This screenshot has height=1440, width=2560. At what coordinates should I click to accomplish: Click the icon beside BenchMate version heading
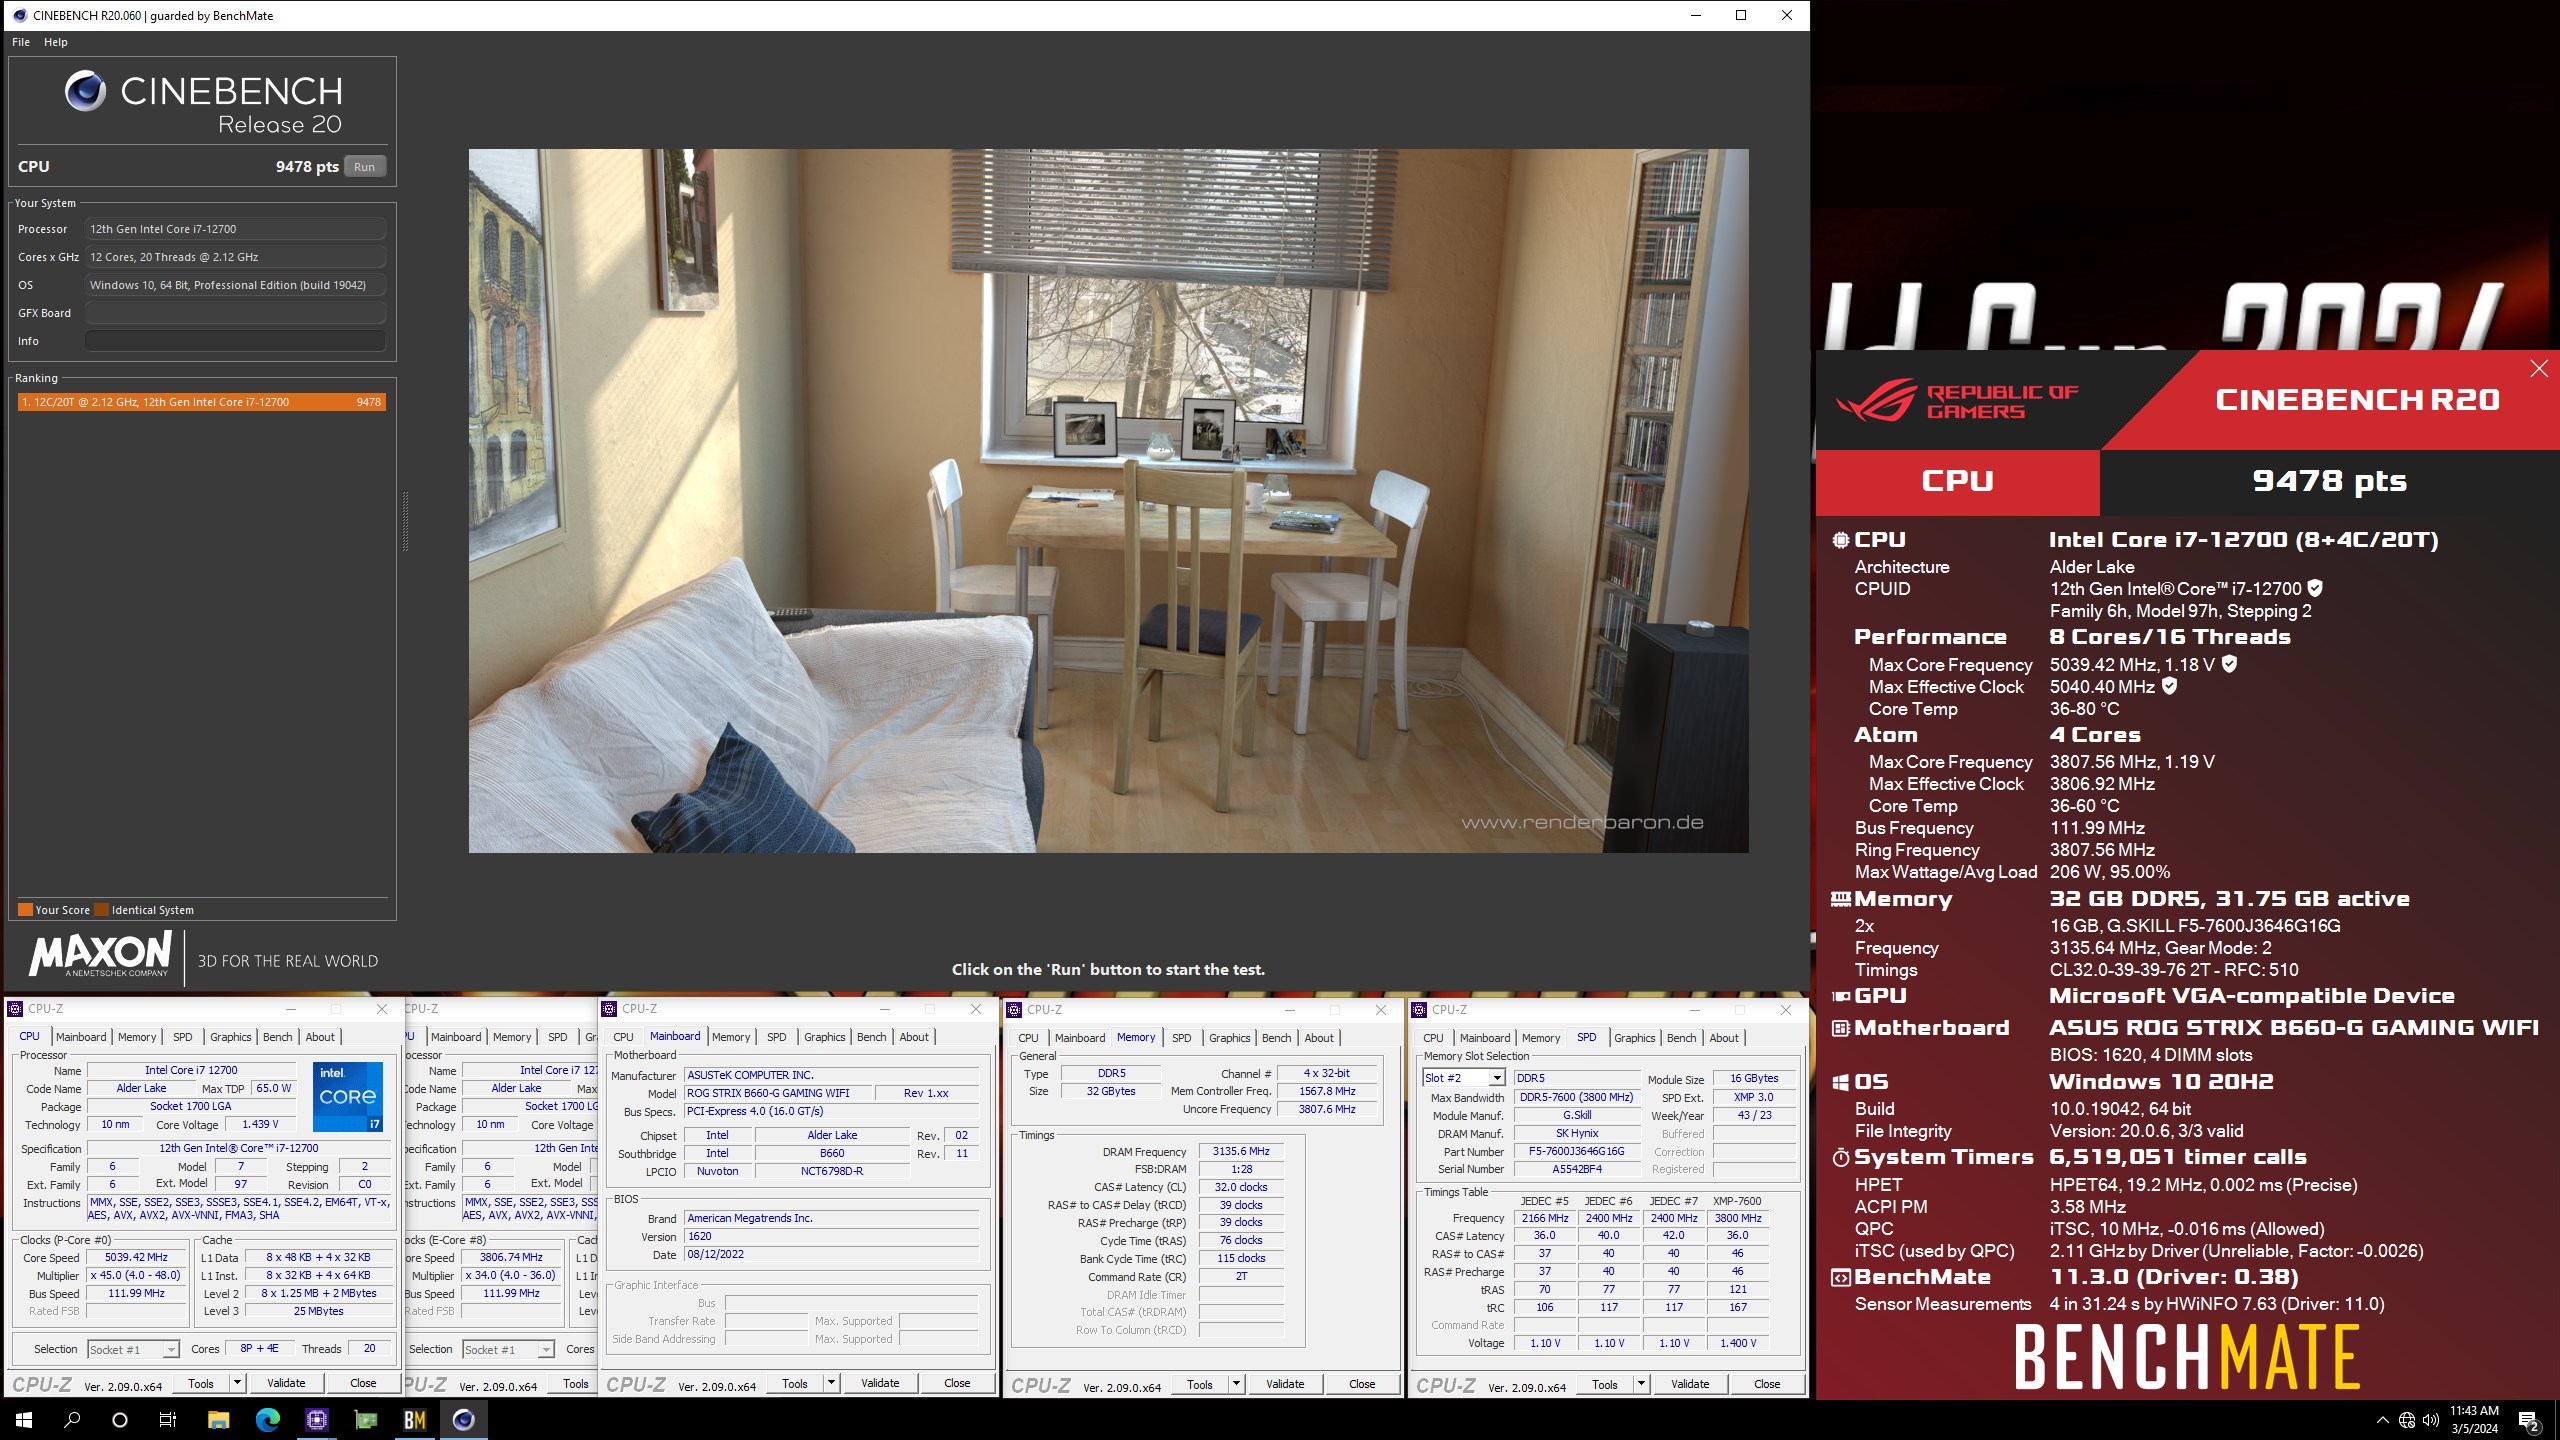pos(1840,1277)
